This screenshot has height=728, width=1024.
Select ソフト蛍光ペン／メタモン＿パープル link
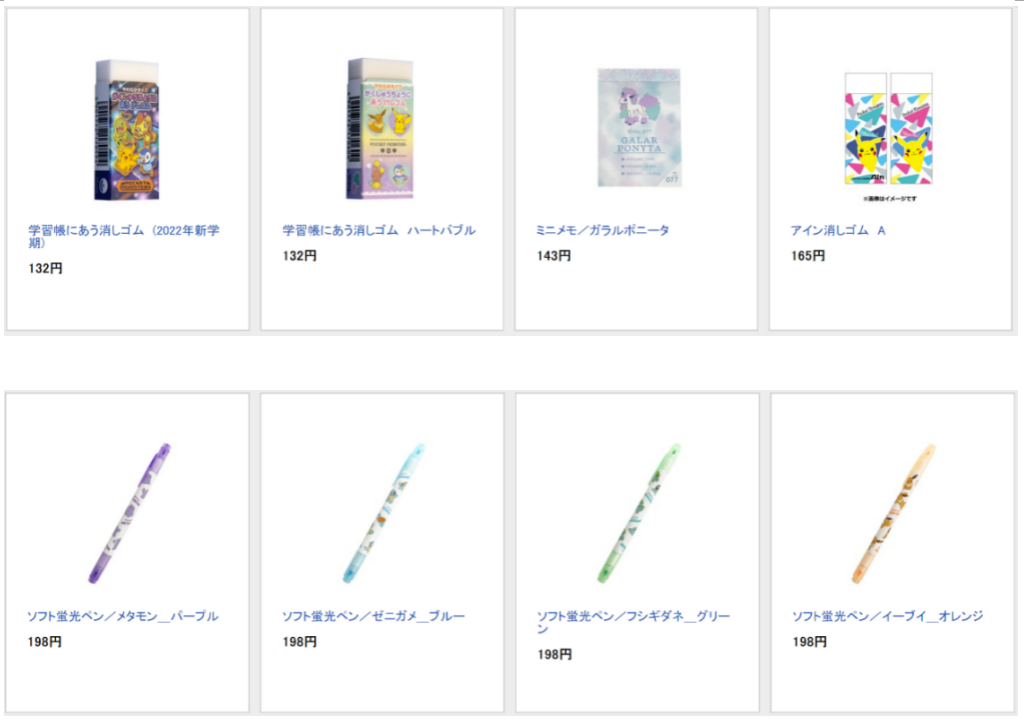[x=123, y=616]
